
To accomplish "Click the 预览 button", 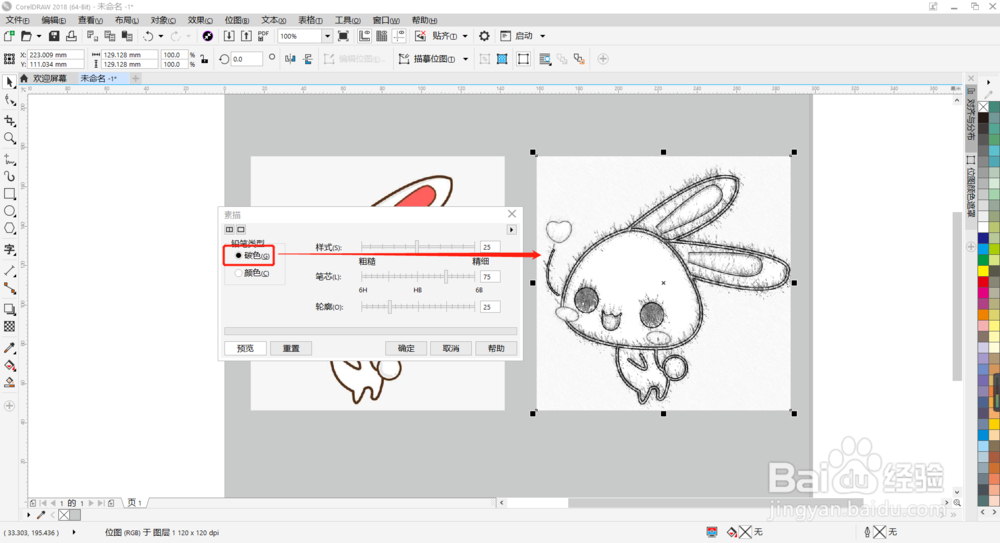I will point(246,348).
